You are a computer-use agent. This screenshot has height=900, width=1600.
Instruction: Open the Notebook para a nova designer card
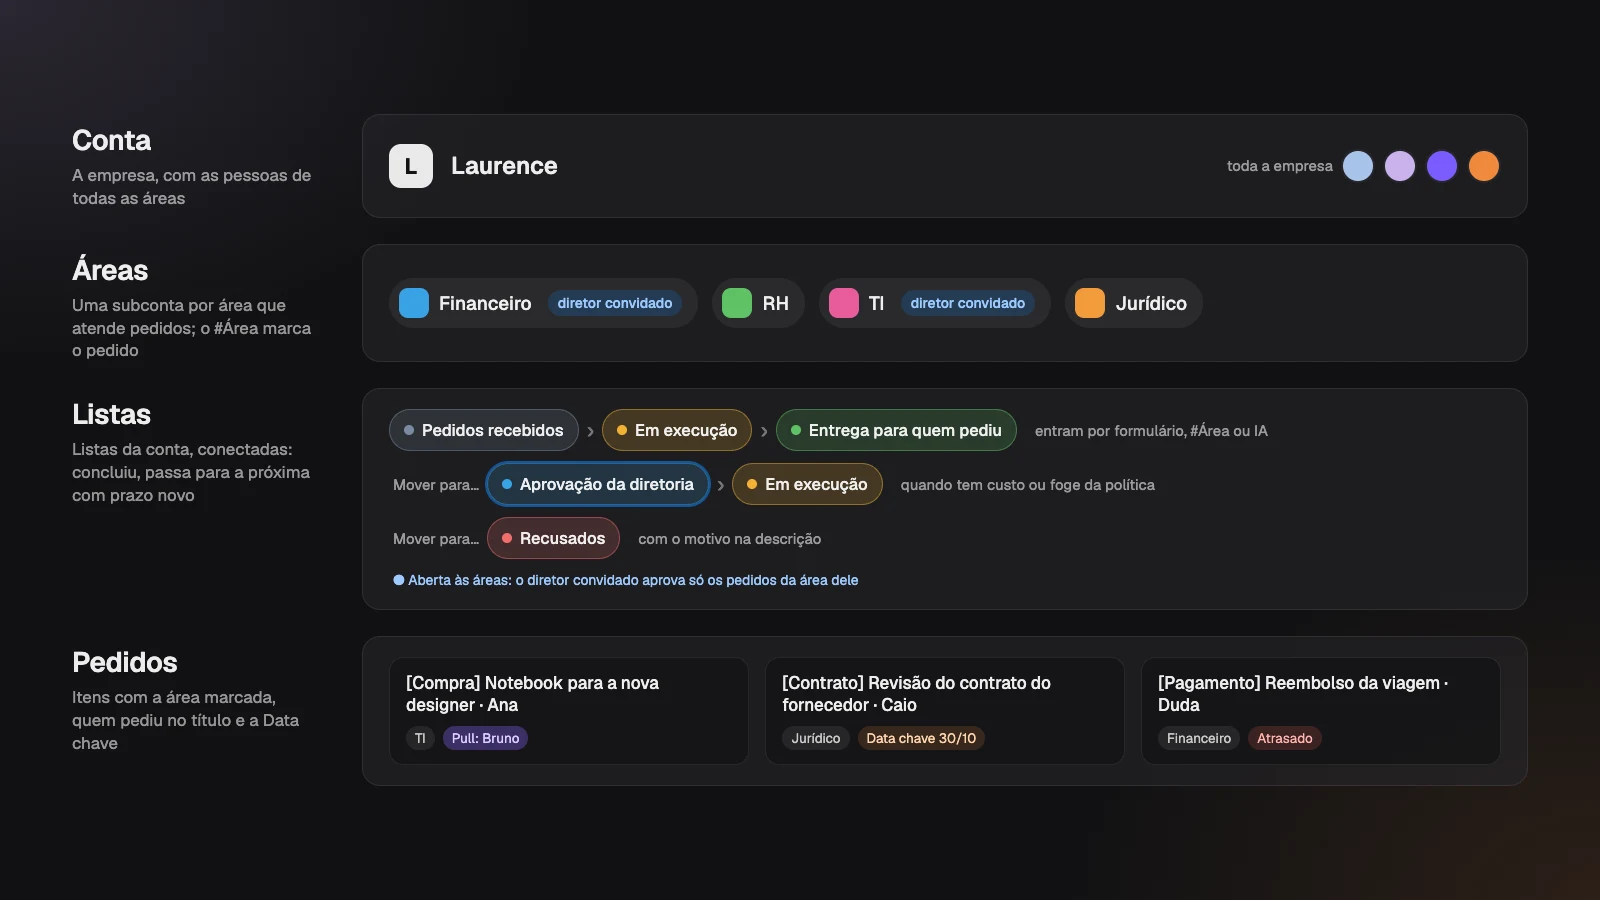point(569,711)
